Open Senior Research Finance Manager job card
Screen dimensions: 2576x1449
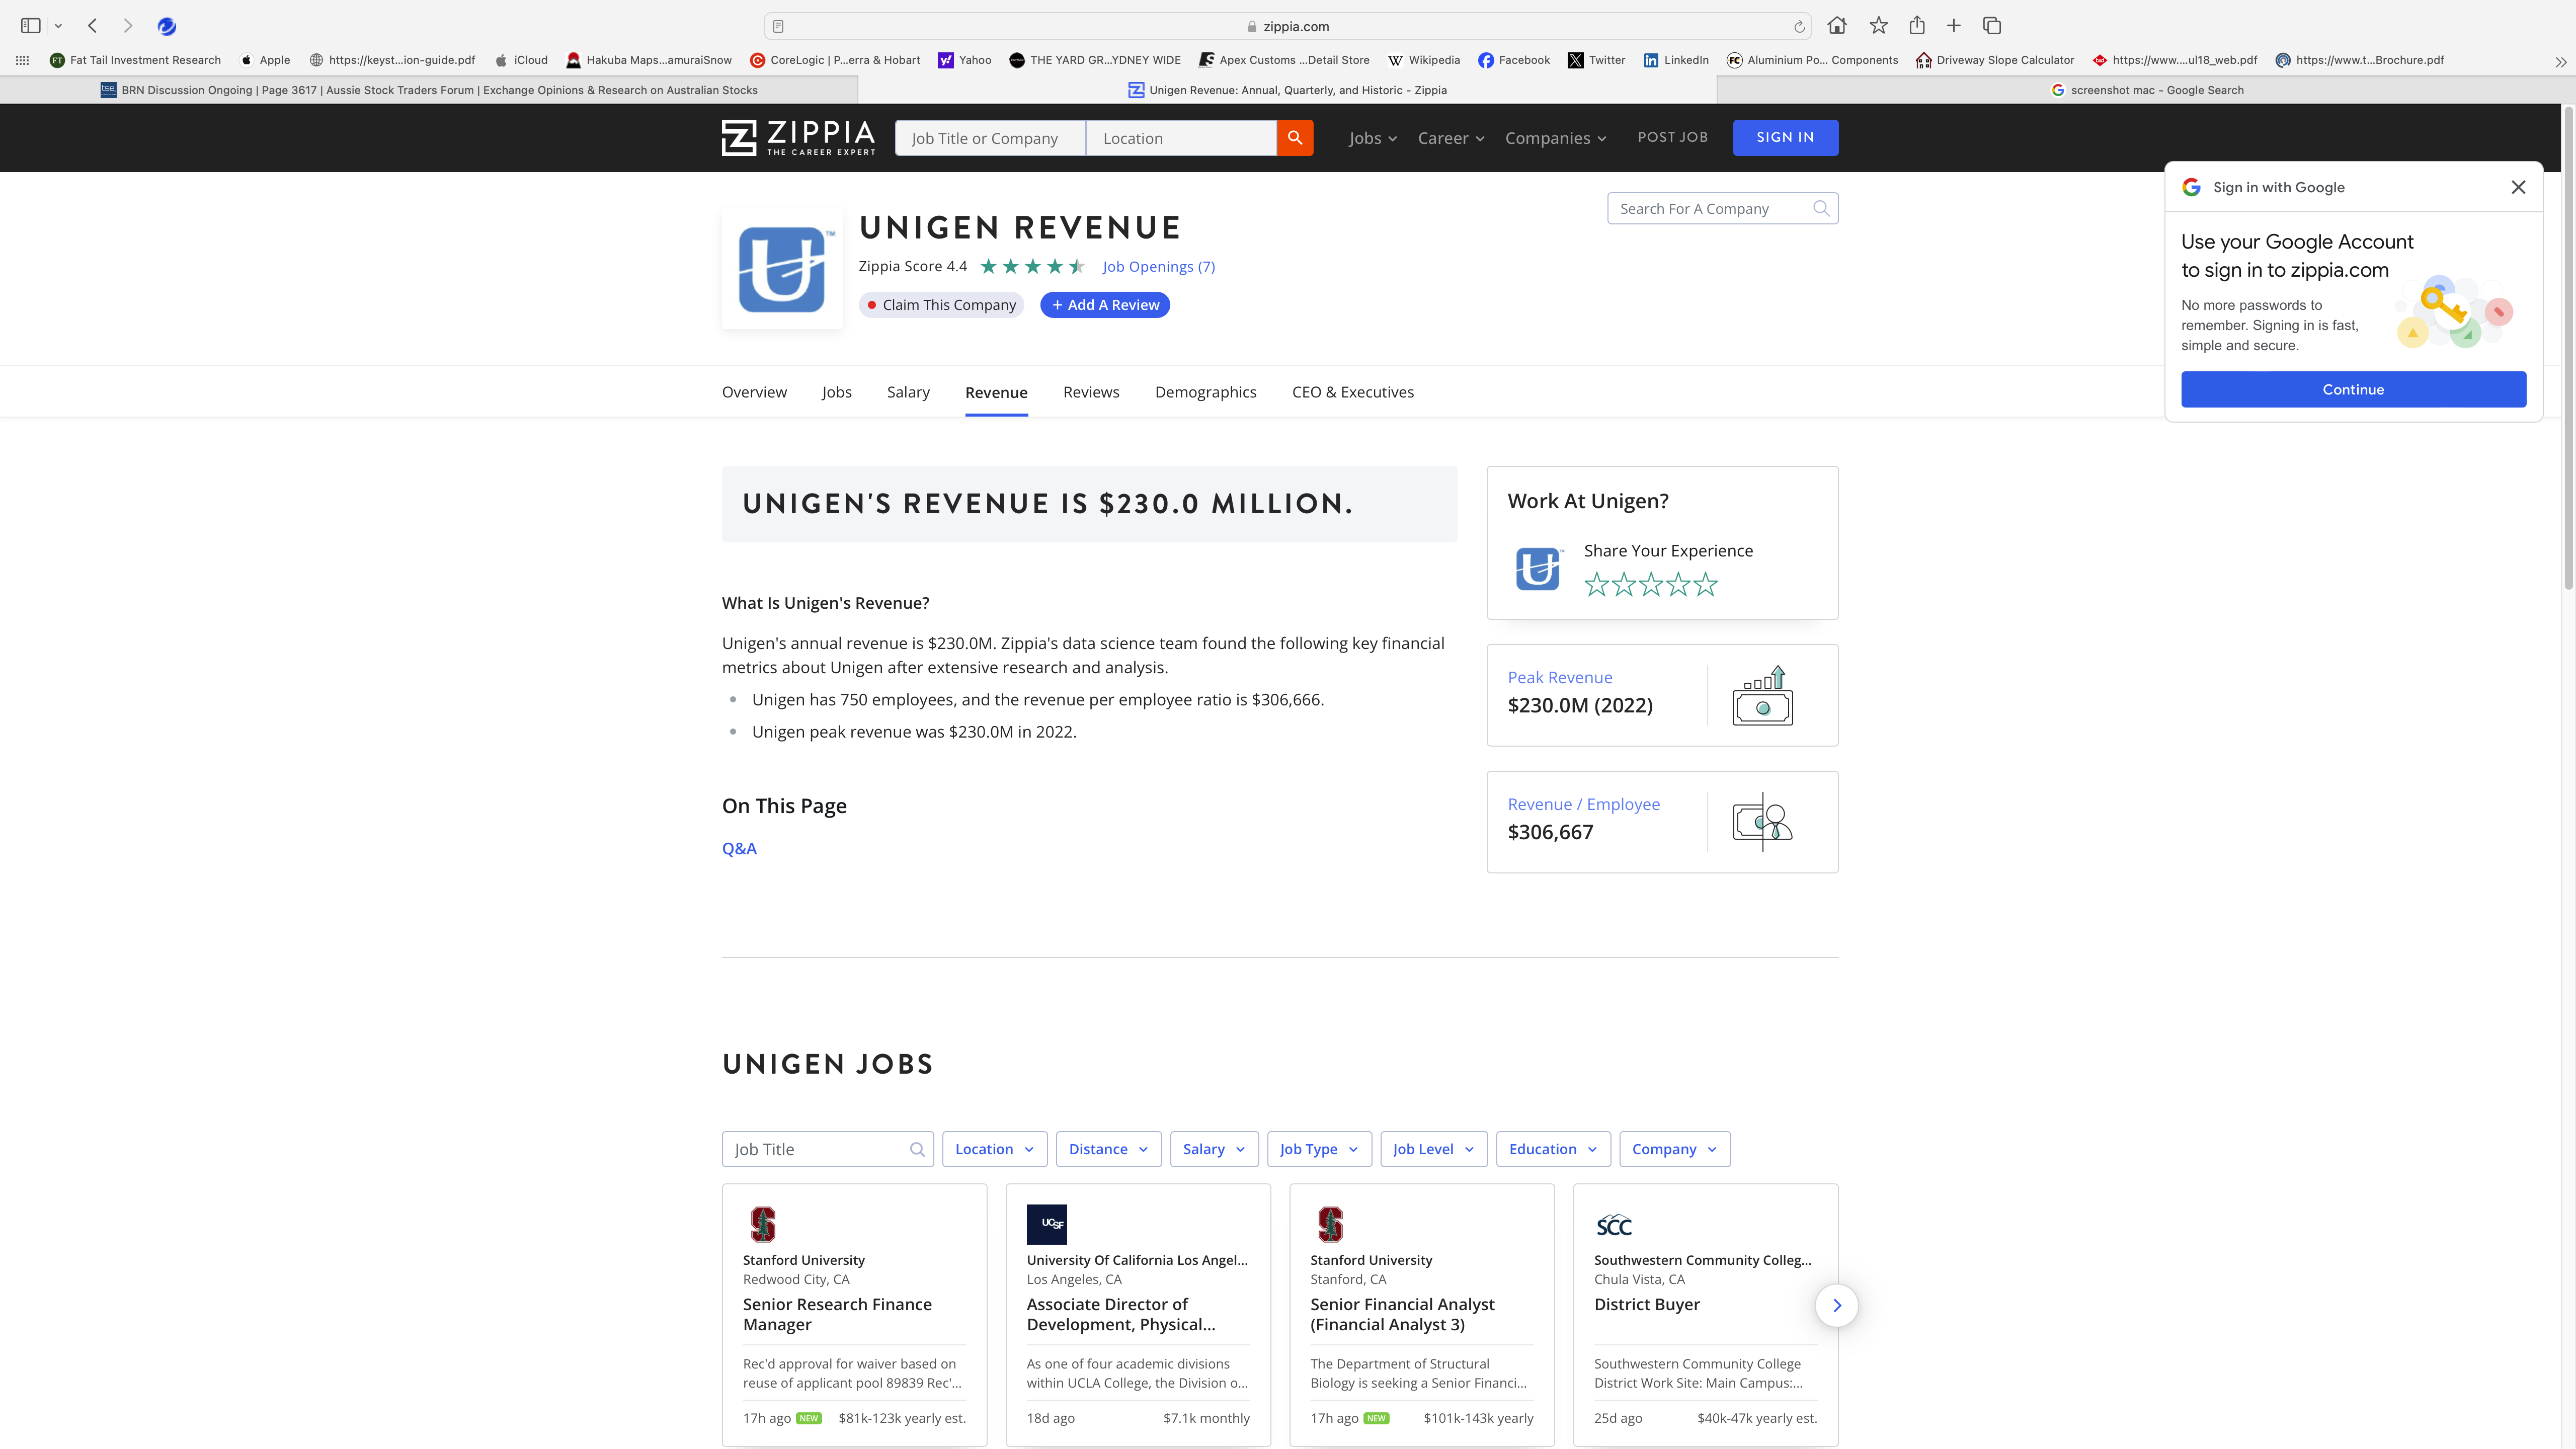point(854,1315)
